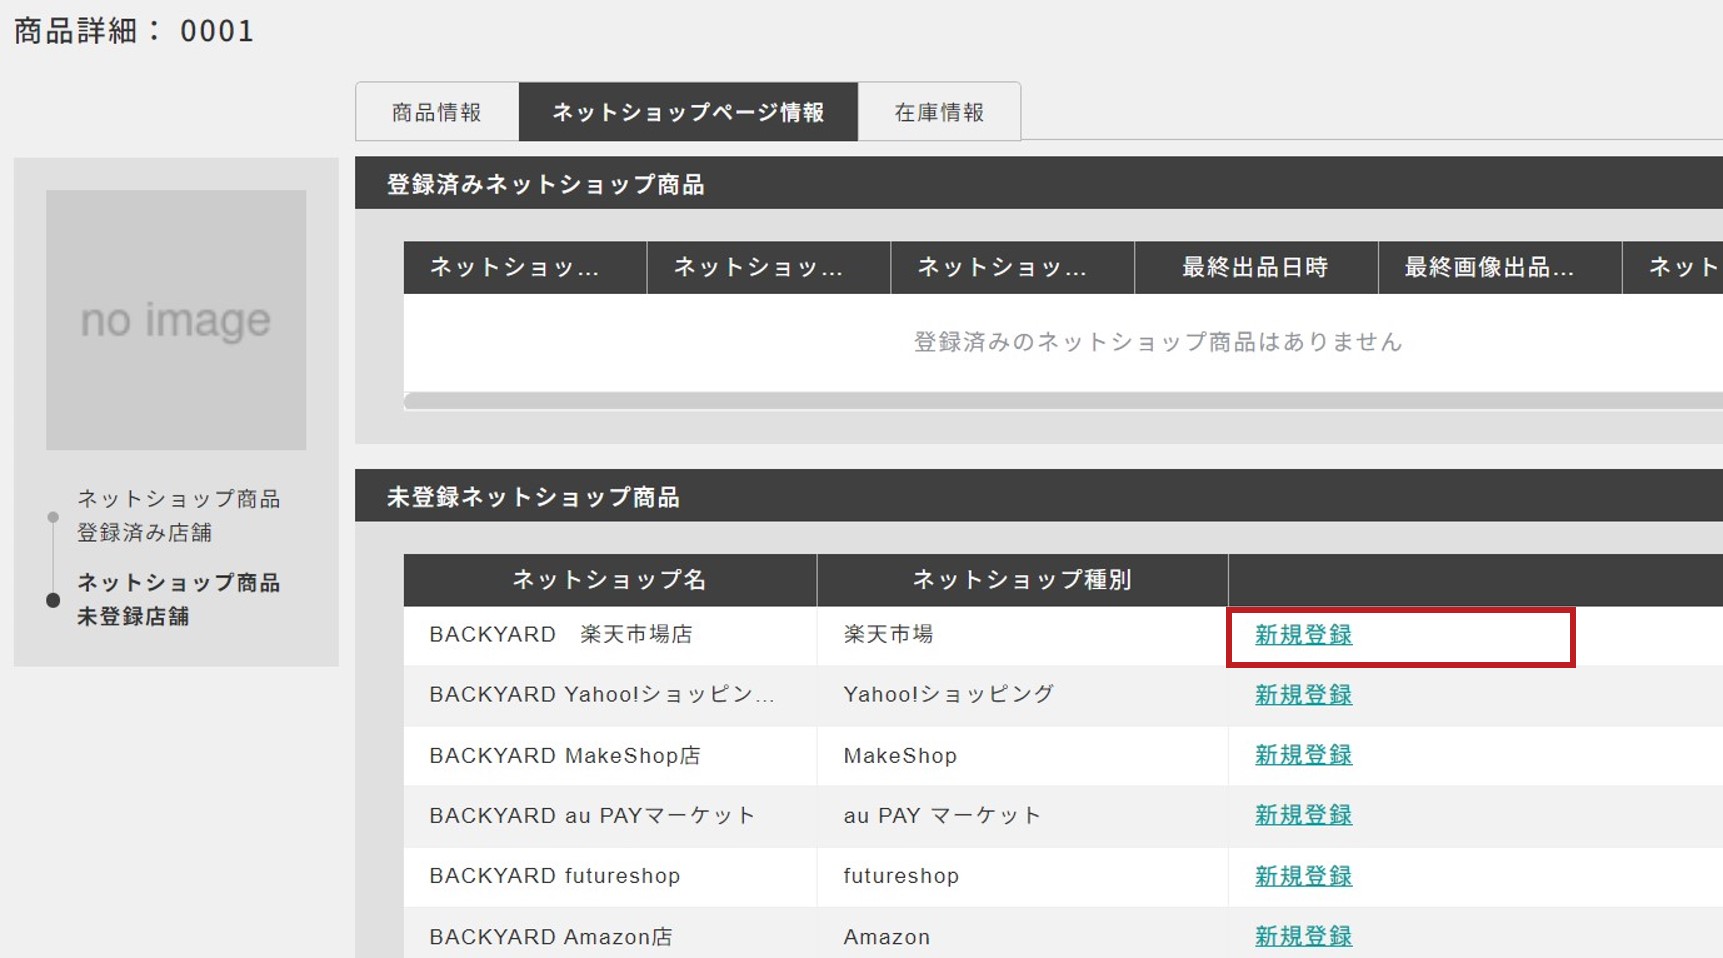Click 新規登録 for BACKYARD Amazon店
Image resolution: width=1723 pixels, height=958 pixels.
(x=1303, y=936)
